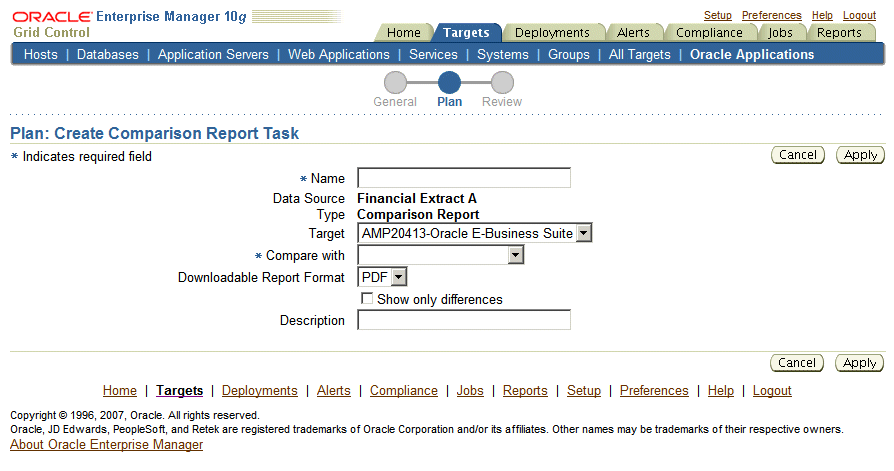This screenshot has width=894, height=471.
Task: Click footer Preferences link
Action: tap(654, 391)
